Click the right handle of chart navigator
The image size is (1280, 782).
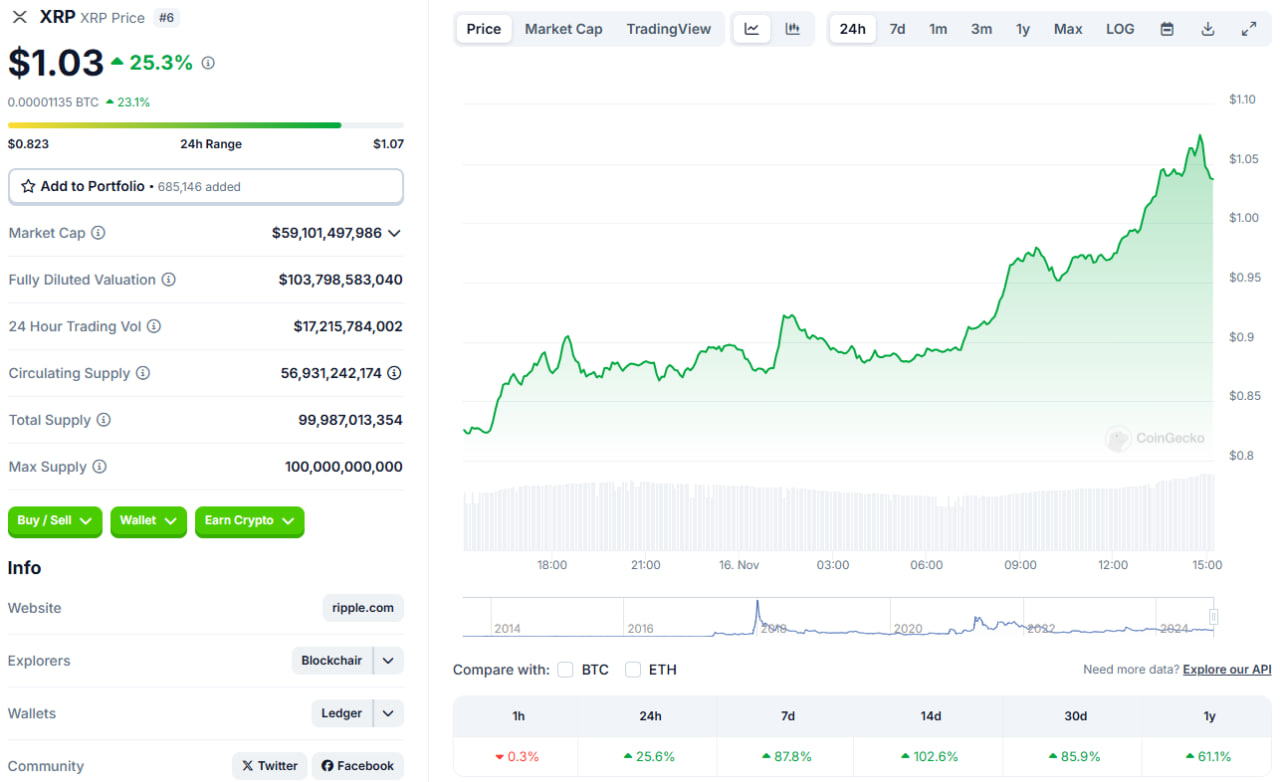[x=1214, y=616]
